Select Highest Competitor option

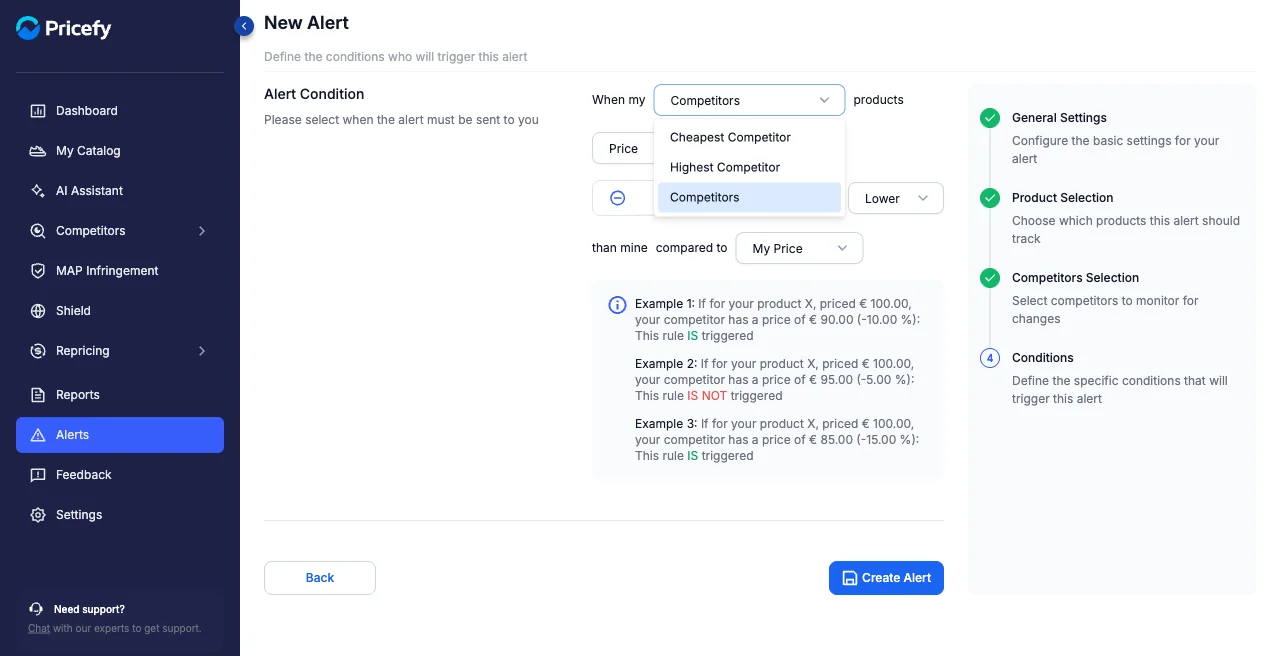[749, 167]
